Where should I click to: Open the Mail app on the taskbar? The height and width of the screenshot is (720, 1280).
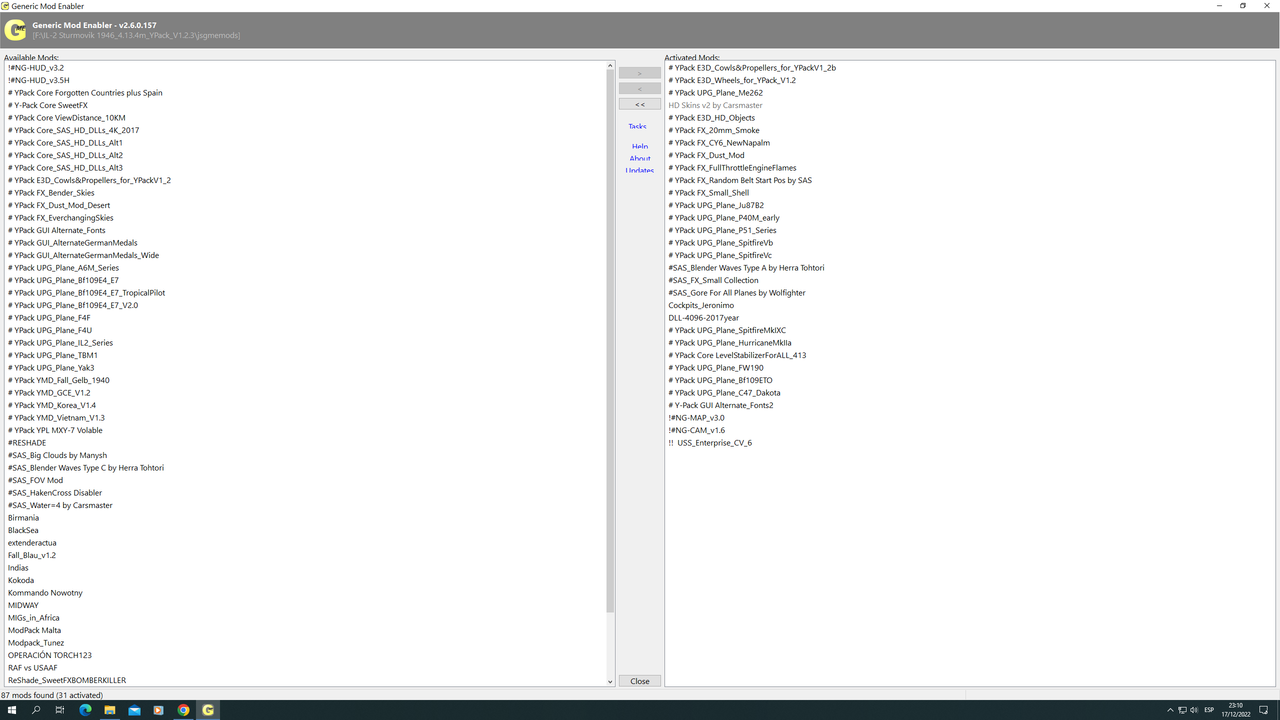[x=134, y=710]
